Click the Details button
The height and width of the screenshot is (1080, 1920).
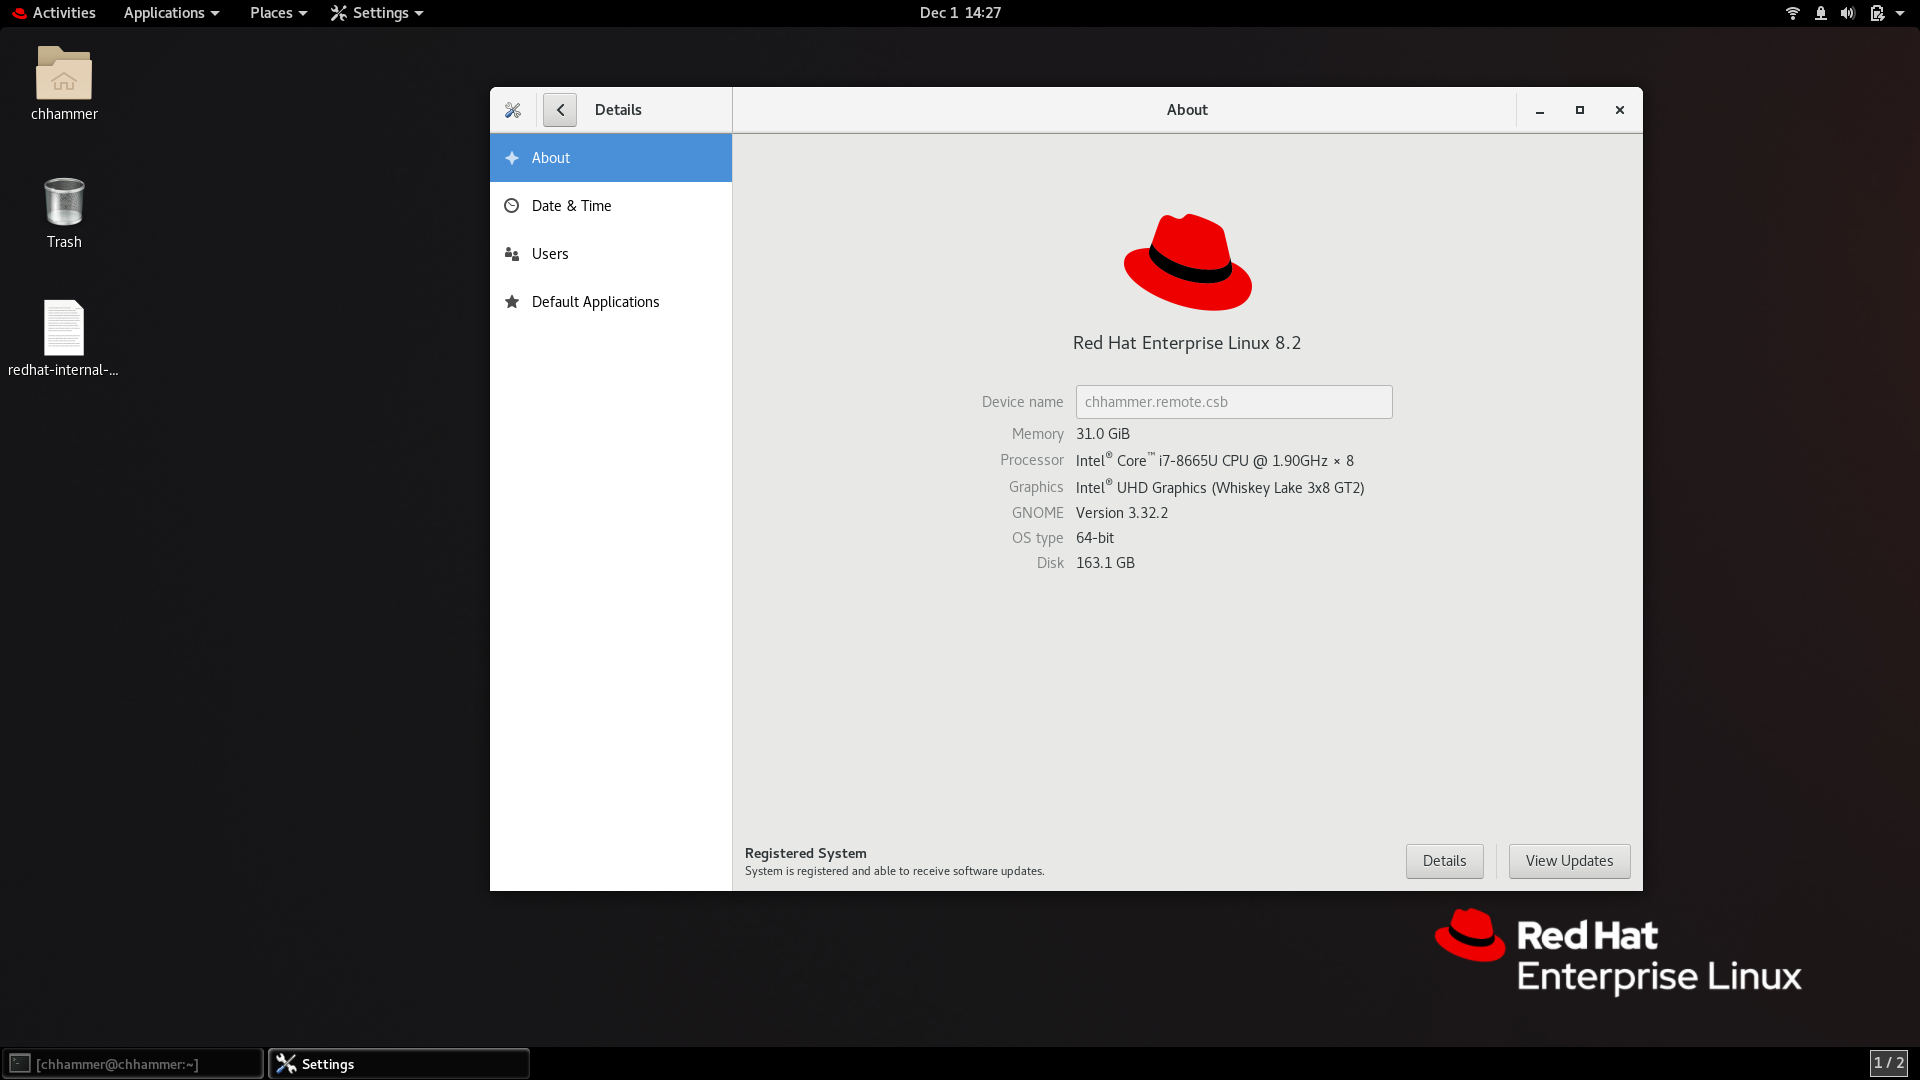pyautogui.click(x=1444, y=861)
